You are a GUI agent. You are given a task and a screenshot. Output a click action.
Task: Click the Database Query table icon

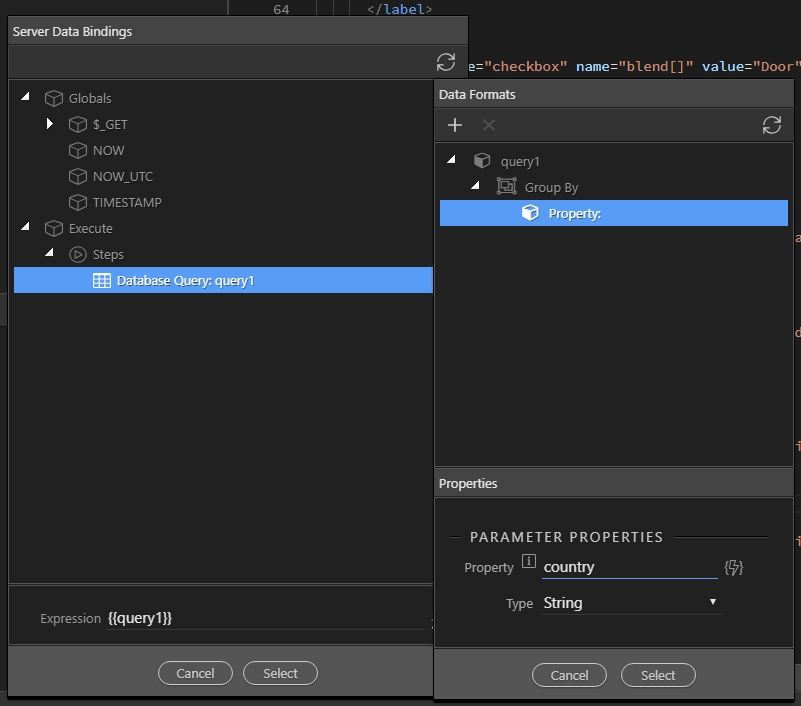(102, 281)
